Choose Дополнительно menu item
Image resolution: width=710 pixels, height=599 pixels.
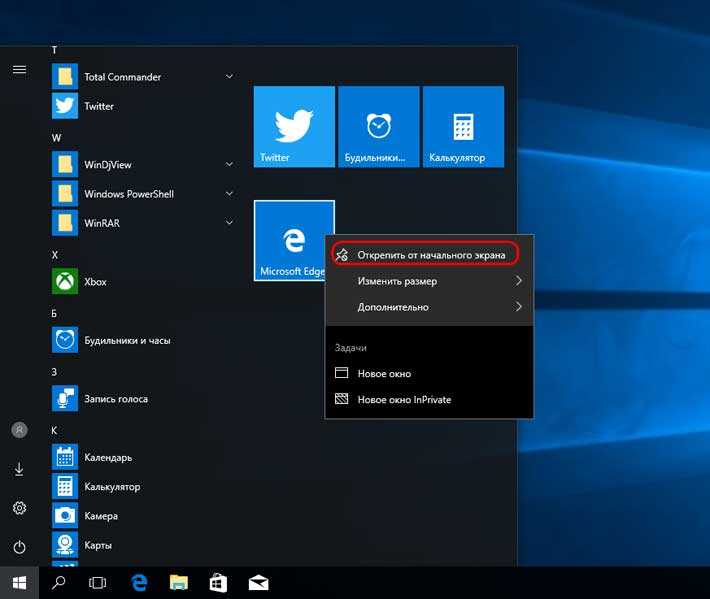coord(429,307)
